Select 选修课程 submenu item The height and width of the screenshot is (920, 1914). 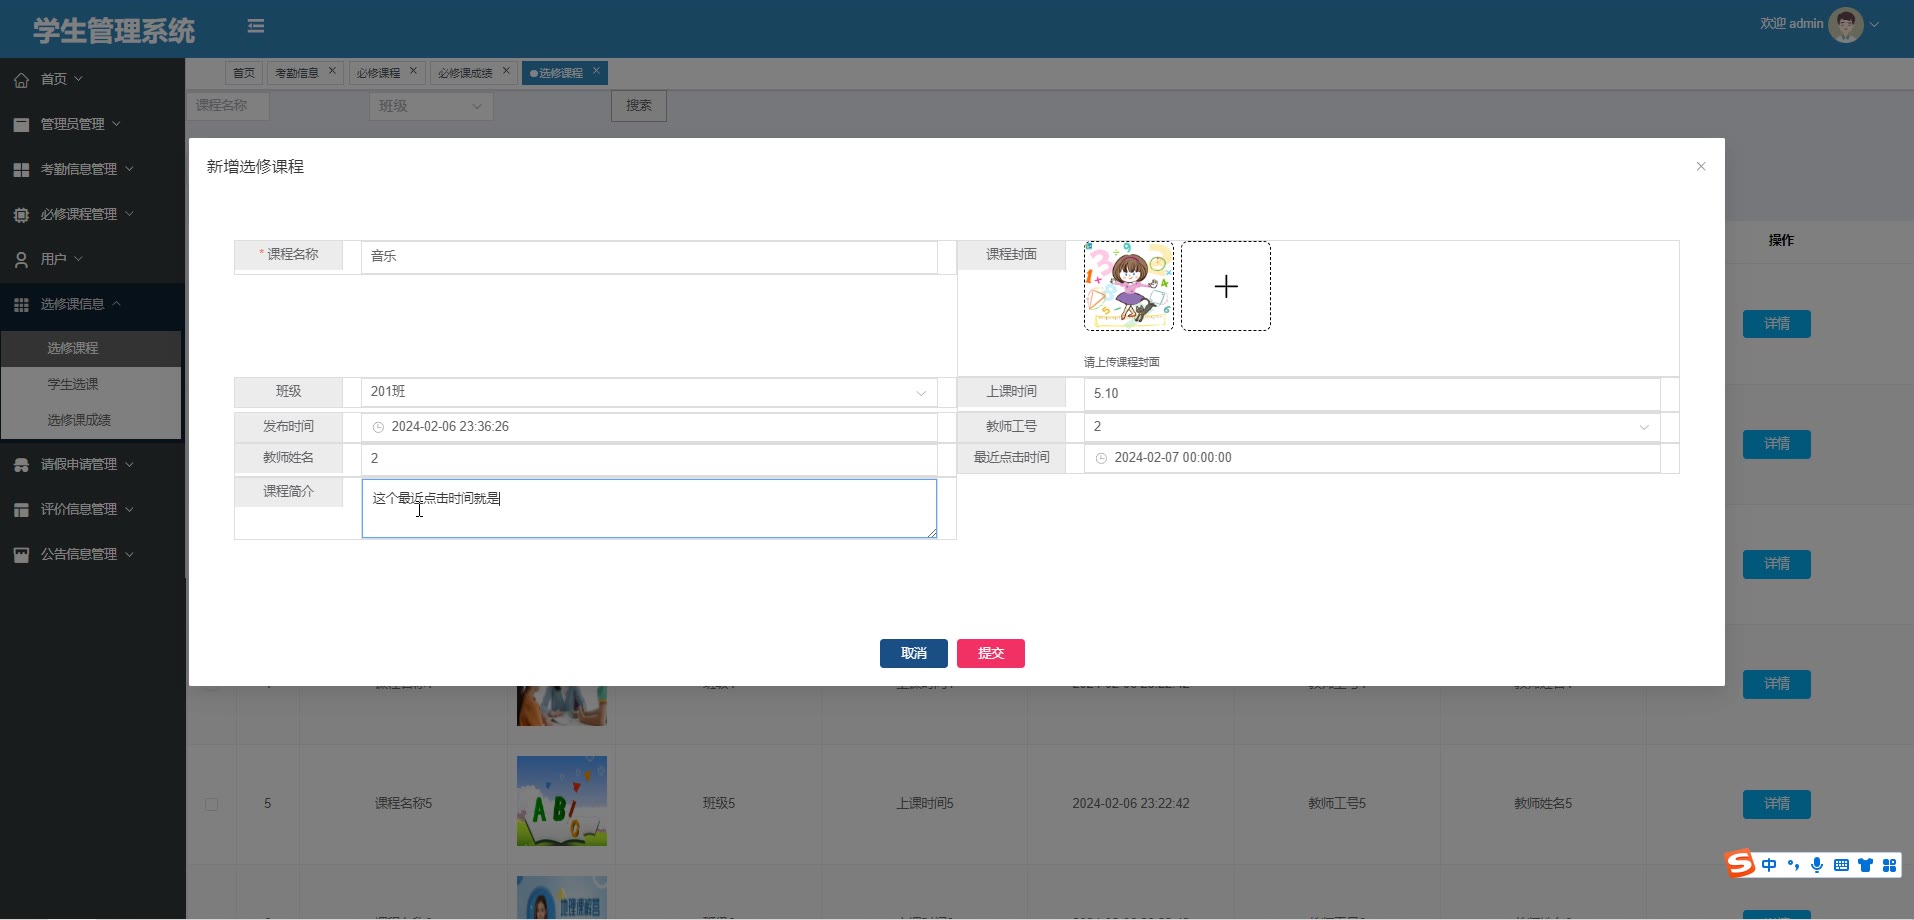(91, 348)
